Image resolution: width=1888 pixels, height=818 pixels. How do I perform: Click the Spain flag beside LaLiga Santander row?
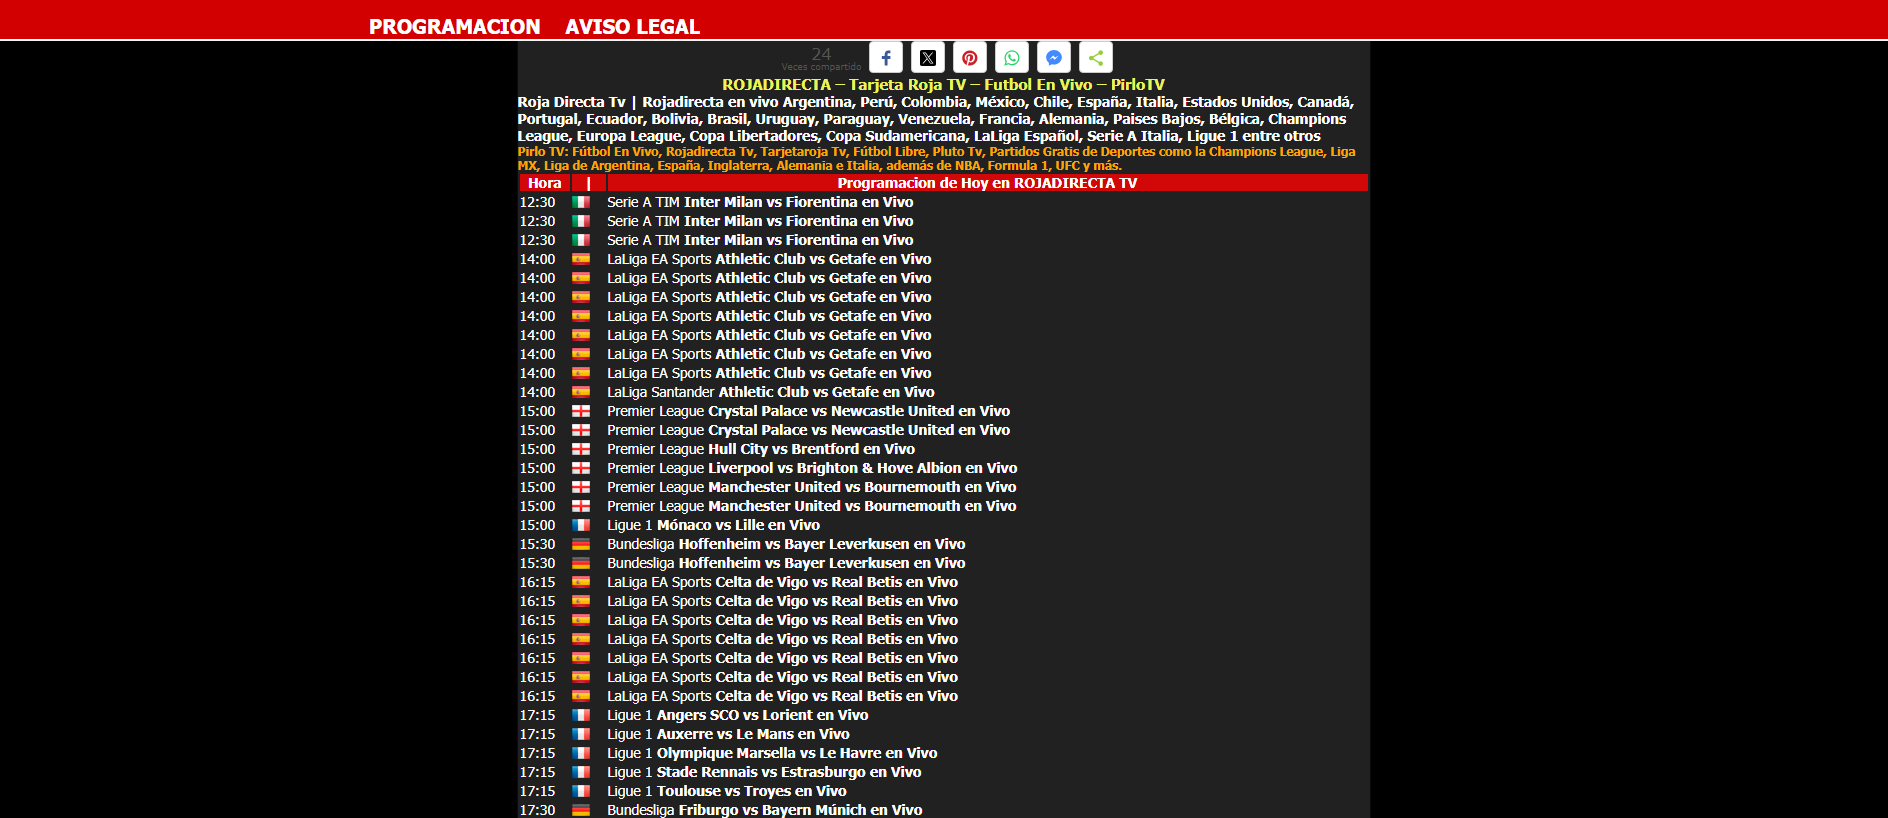[x=581, y=392]
